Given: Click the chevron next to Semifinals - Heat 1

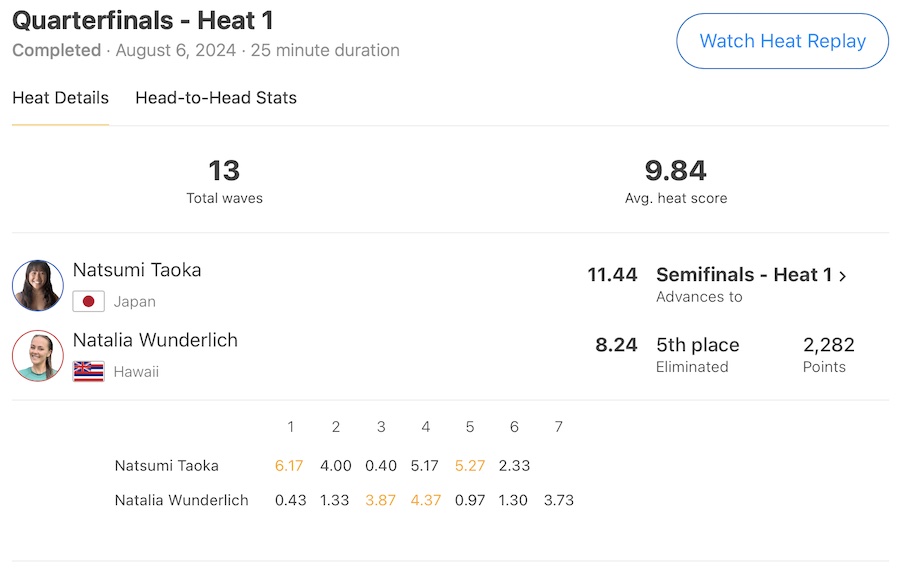Looking at the screenshot, I should [843, 276].
